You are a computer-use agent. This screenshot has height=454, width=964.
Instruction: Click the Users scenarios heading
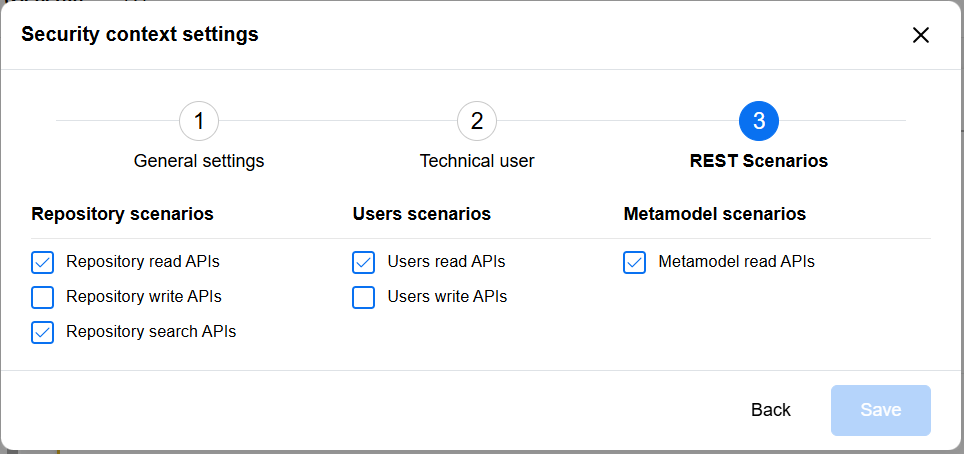point(421,213)
